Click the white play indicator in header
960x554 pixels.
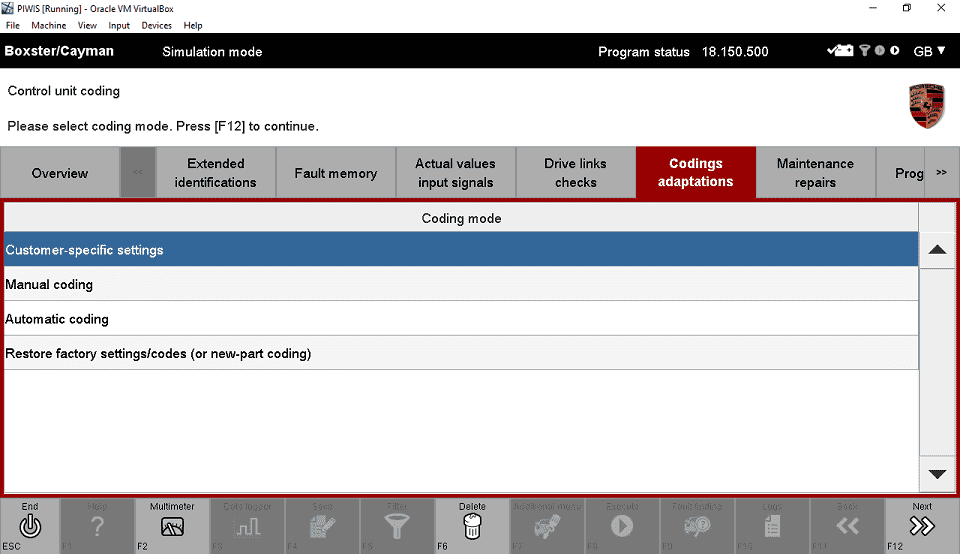coord(894,51)
